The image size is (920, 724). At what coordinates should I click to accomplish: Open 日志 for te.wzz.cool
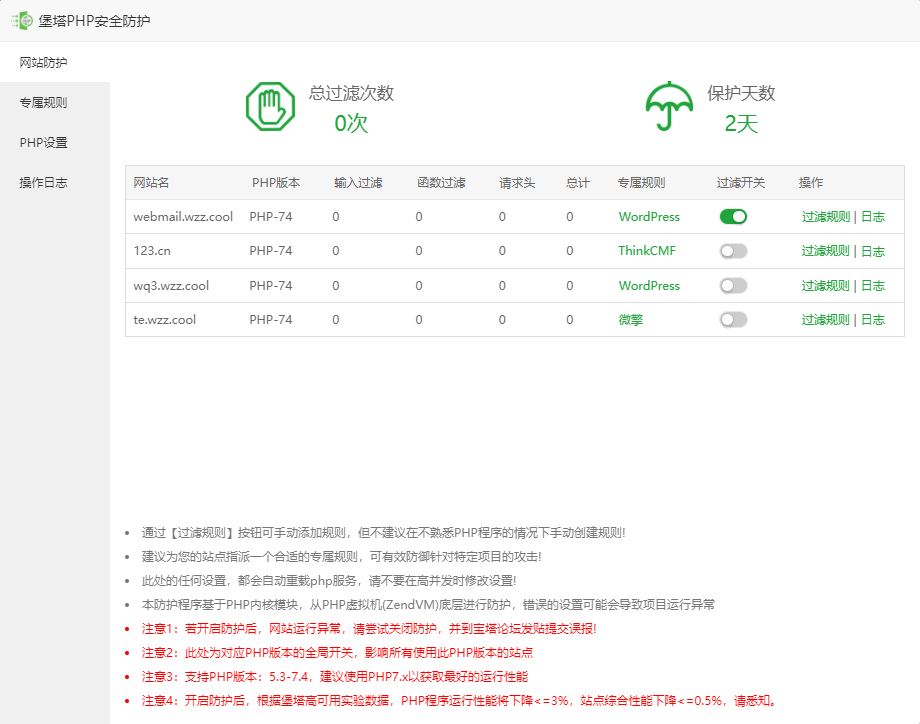[x=872, y=320]
